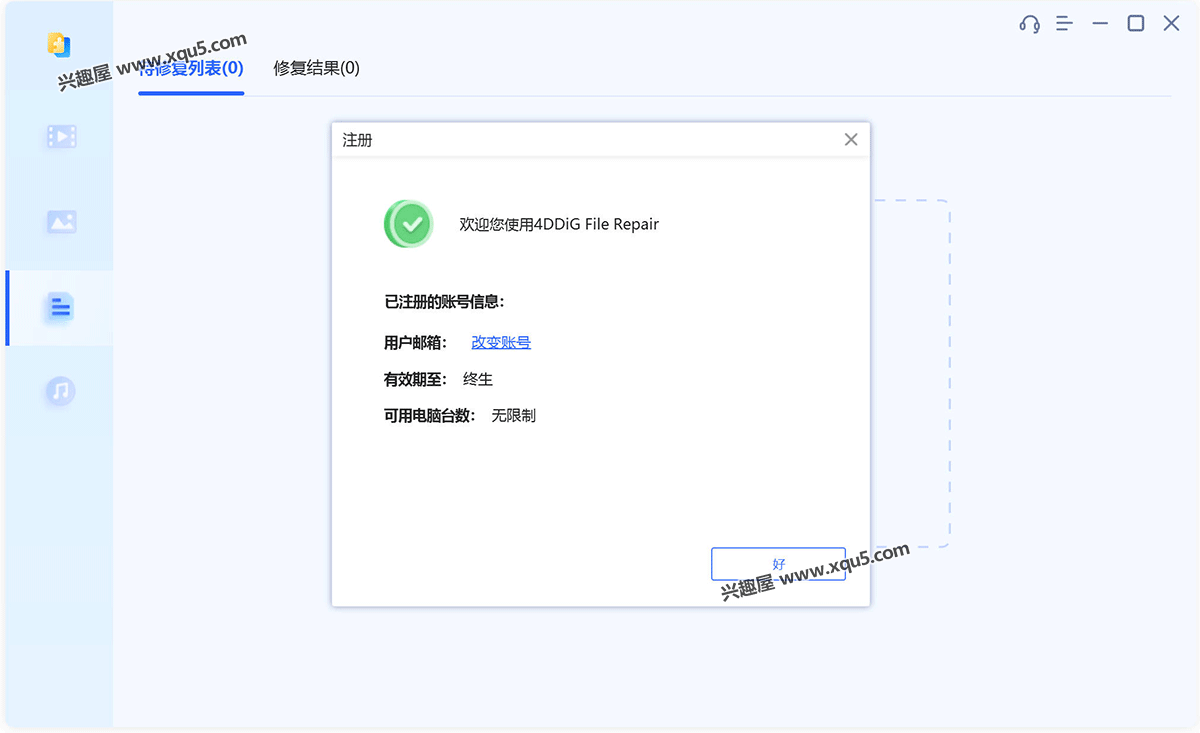
Task: Open the audio repair sidebar section
Action: pyautogui.click(x=61, y=390)
